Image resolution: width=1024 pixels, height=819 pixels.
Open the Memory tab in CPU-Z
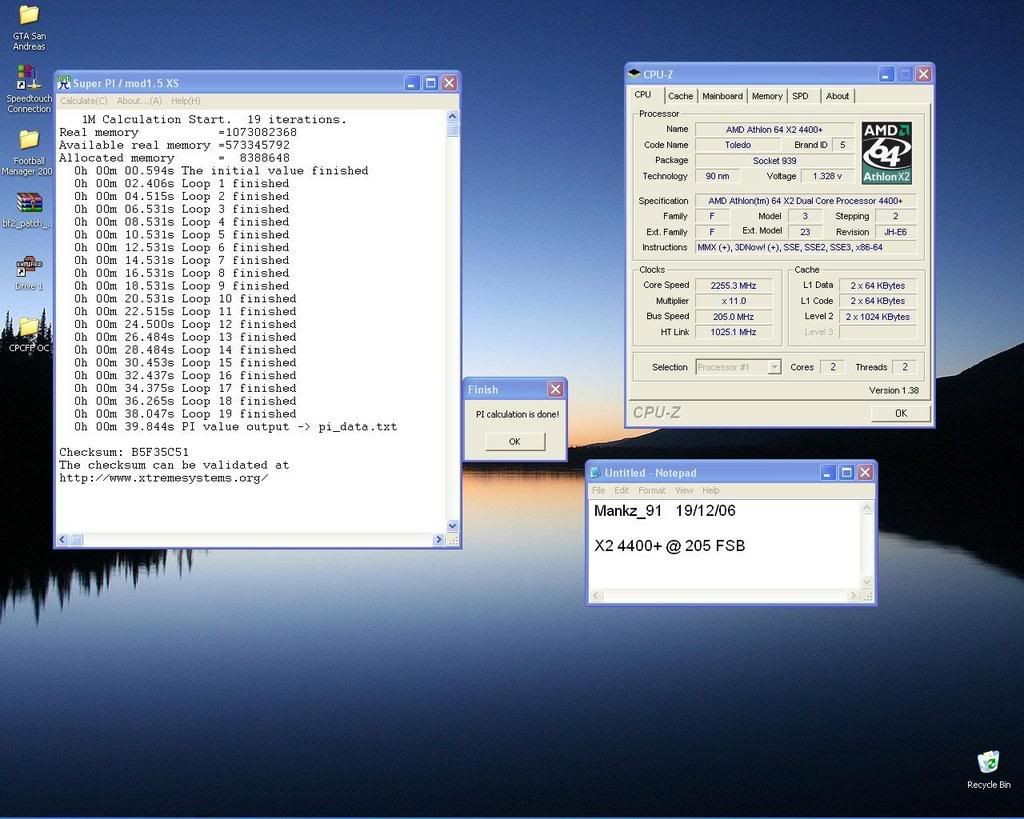click(767, 96)
